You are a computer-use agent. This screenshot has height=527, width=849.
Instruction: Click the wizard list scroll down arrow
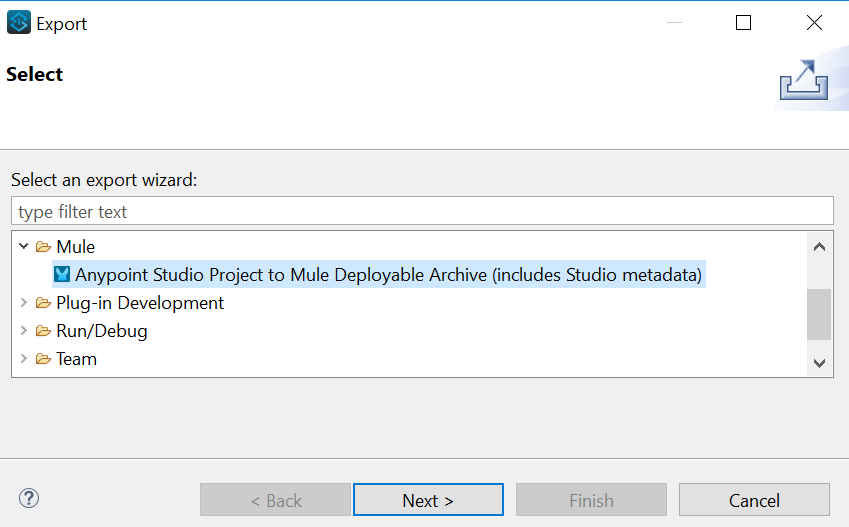coord(819,363)
